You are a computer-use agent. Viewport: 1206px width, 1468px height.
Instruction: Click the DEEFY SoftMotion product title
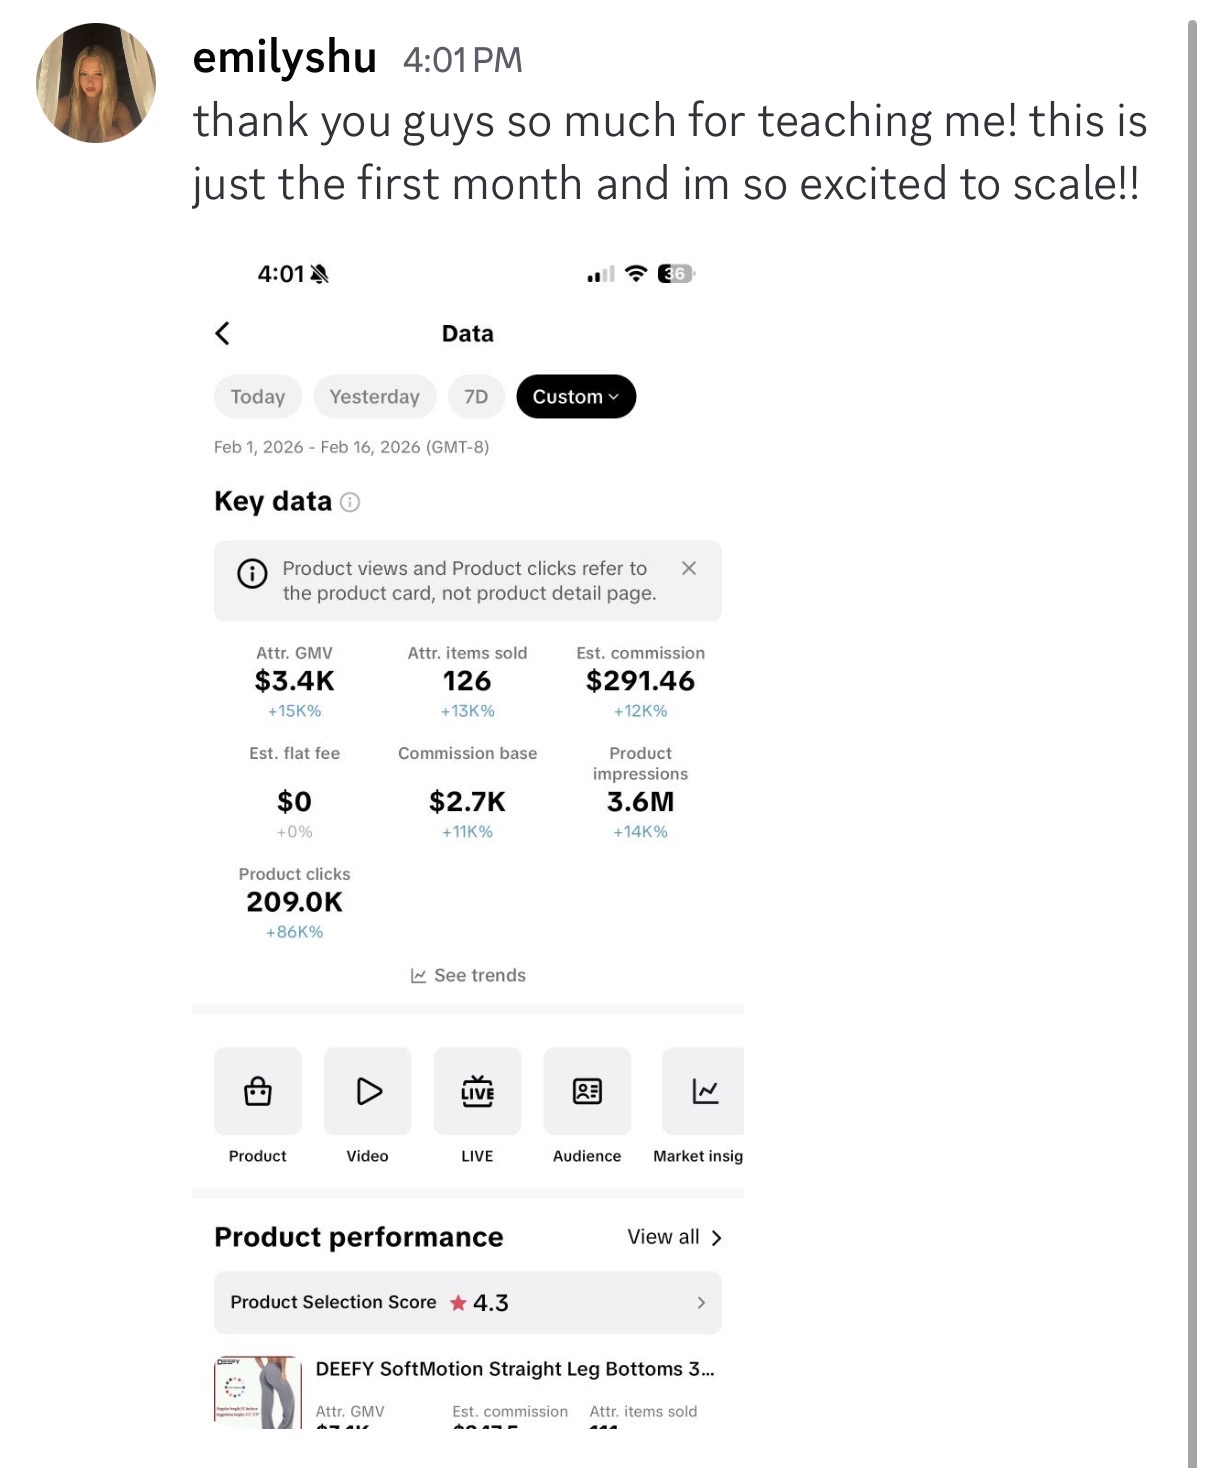pos(515,1369)
